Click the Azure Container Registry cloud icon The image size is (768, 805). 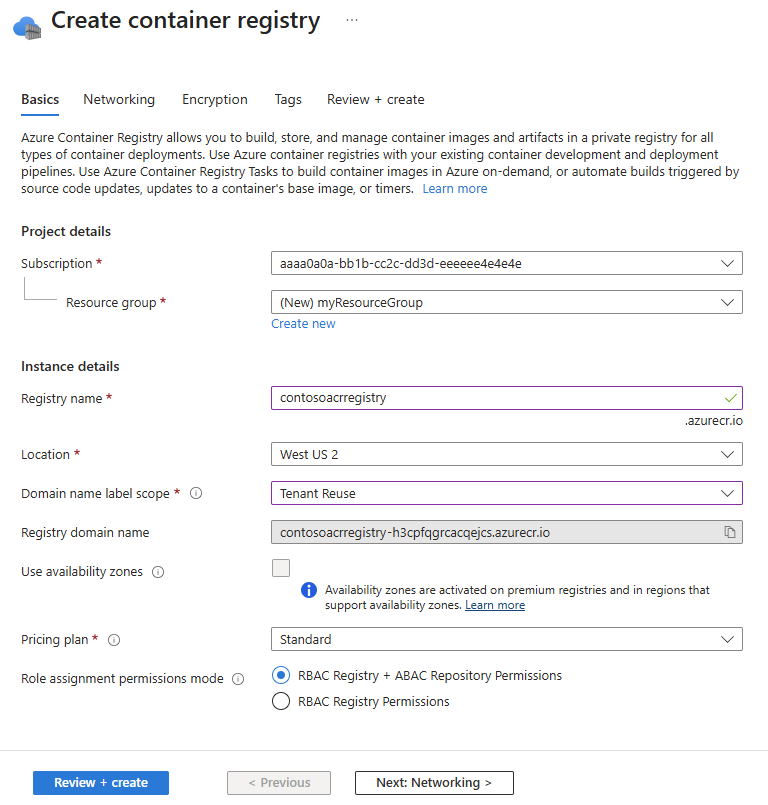(x=26, y=27)
